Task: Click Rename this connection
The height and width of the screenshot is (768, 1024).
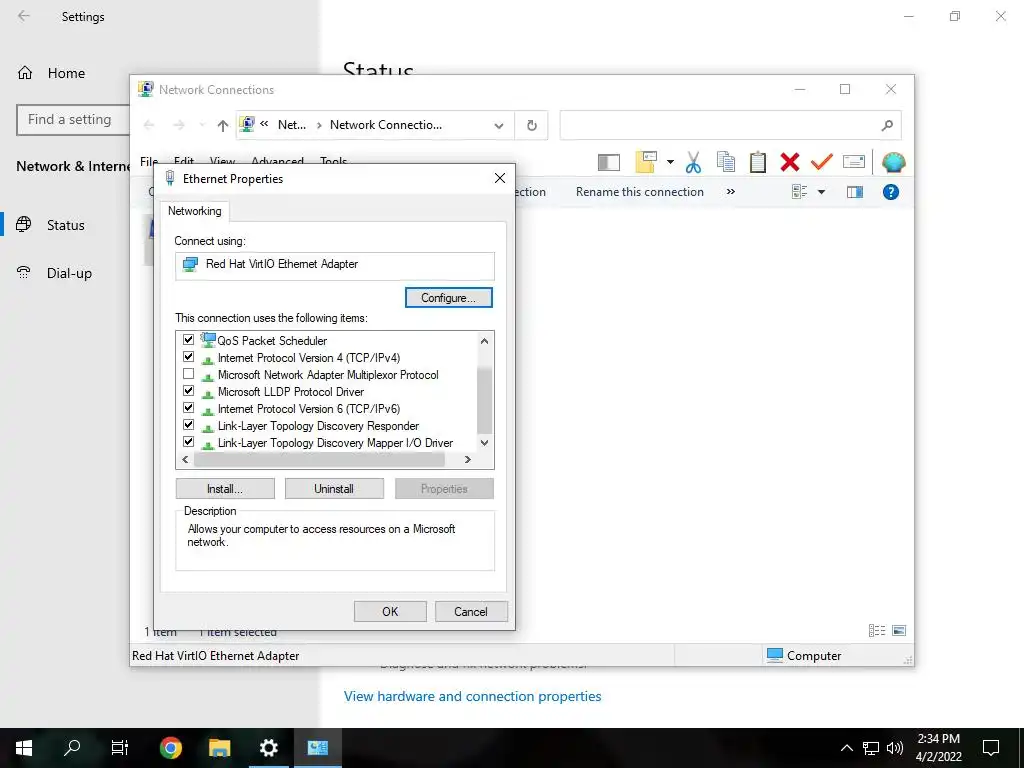Action: point(639,192)
